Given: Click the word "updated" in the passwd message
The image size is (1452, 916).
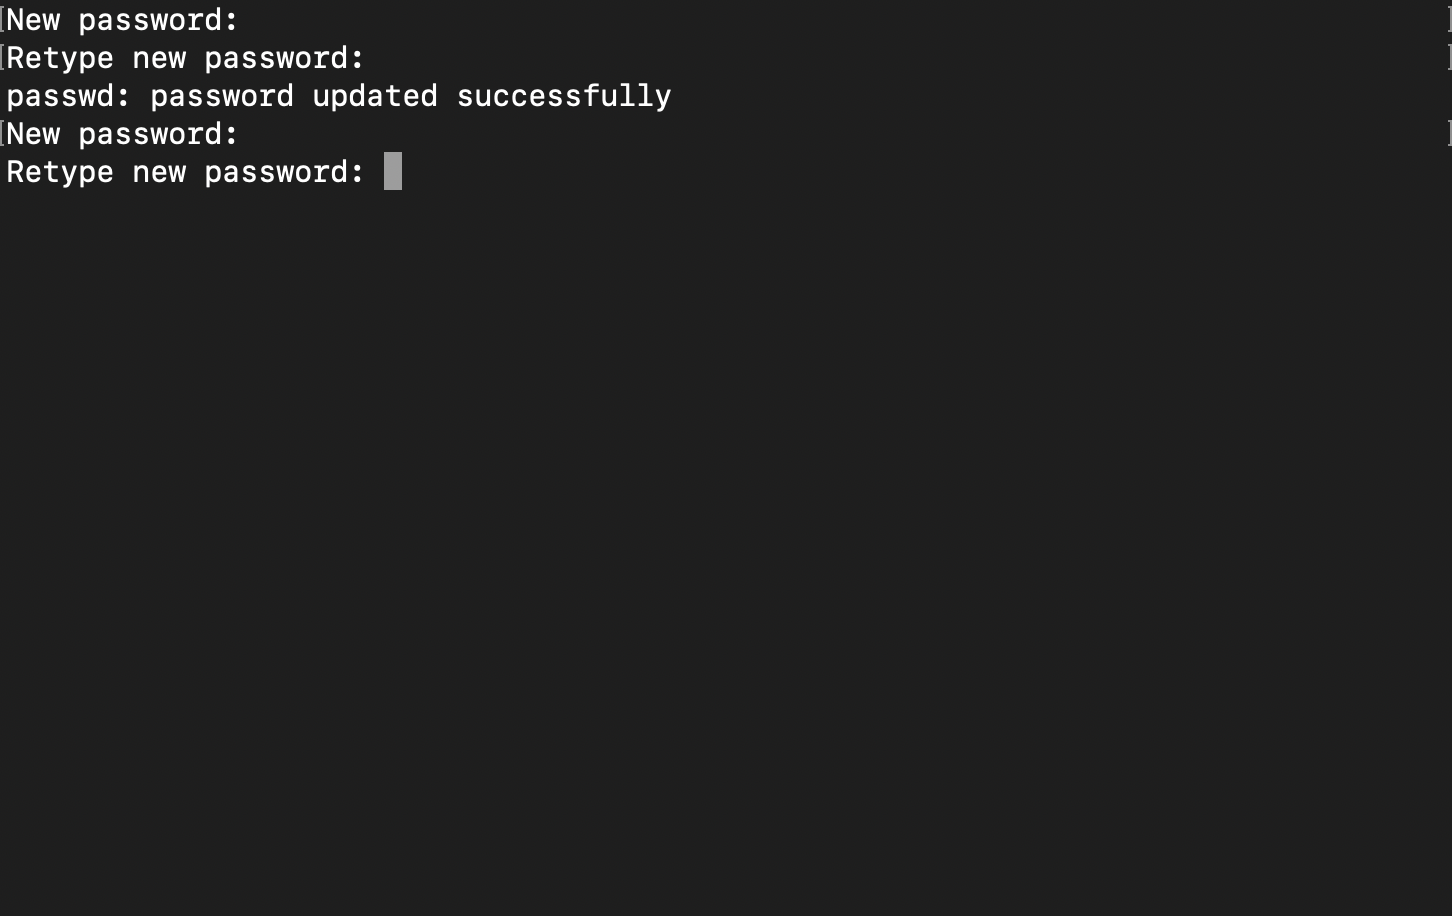Looking at the screenshot, I should [x=375, y=96].
